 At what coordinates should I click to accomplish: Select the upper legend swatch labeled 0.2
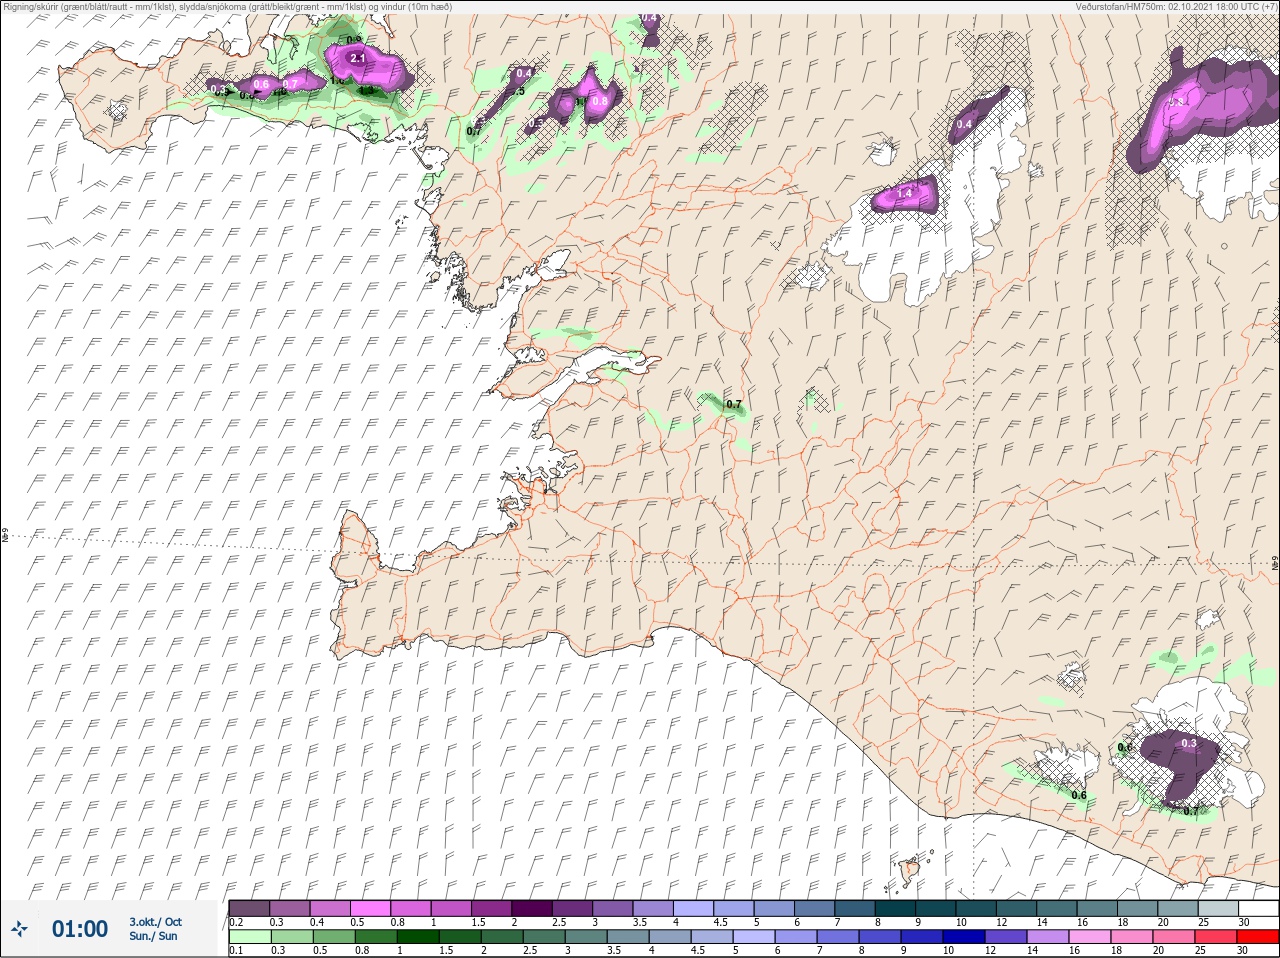pos(249,908)
